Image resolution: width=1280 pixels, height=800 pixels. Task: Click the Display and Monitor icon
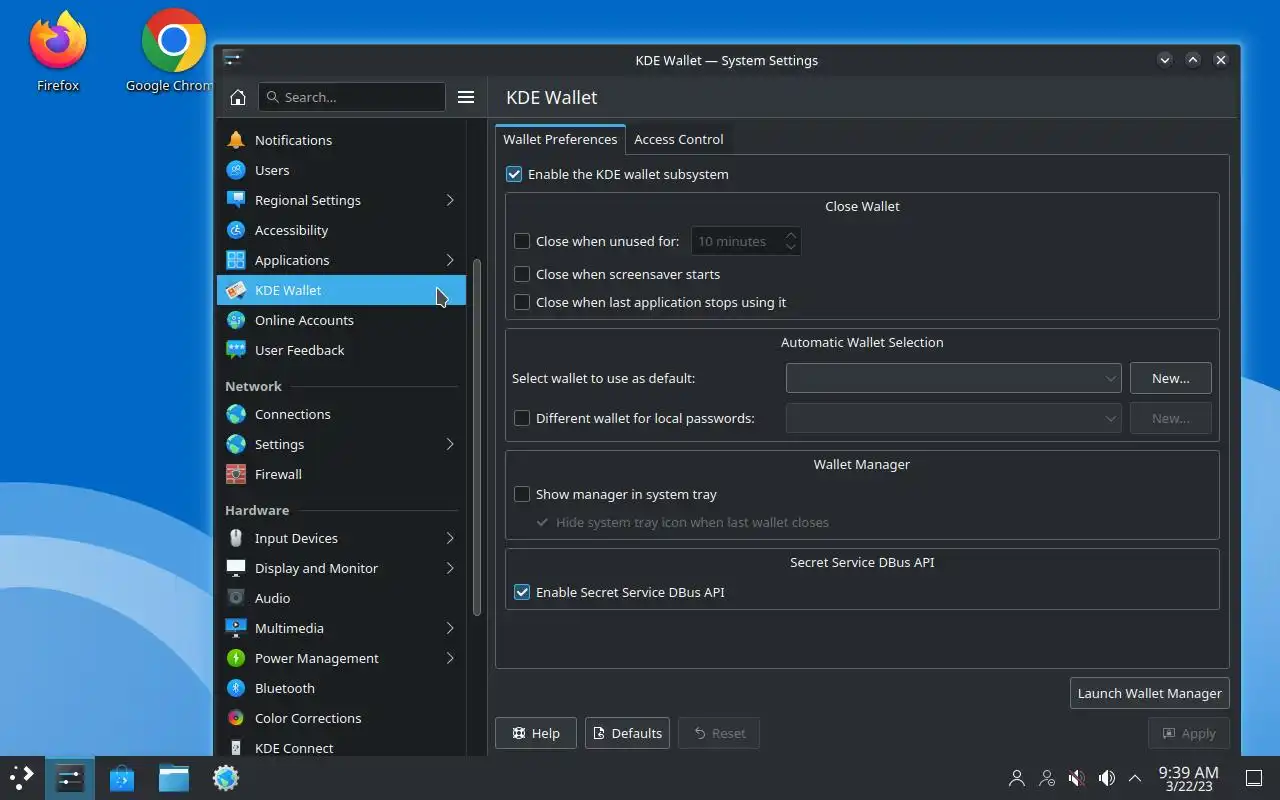pos(236,568)
